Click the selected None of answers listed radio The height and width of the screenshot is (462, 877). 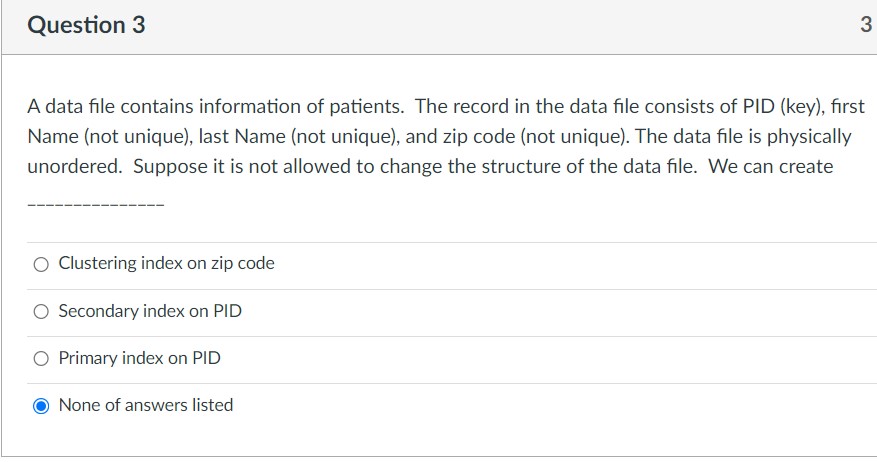pyautogui.click(x=41, y=406)
